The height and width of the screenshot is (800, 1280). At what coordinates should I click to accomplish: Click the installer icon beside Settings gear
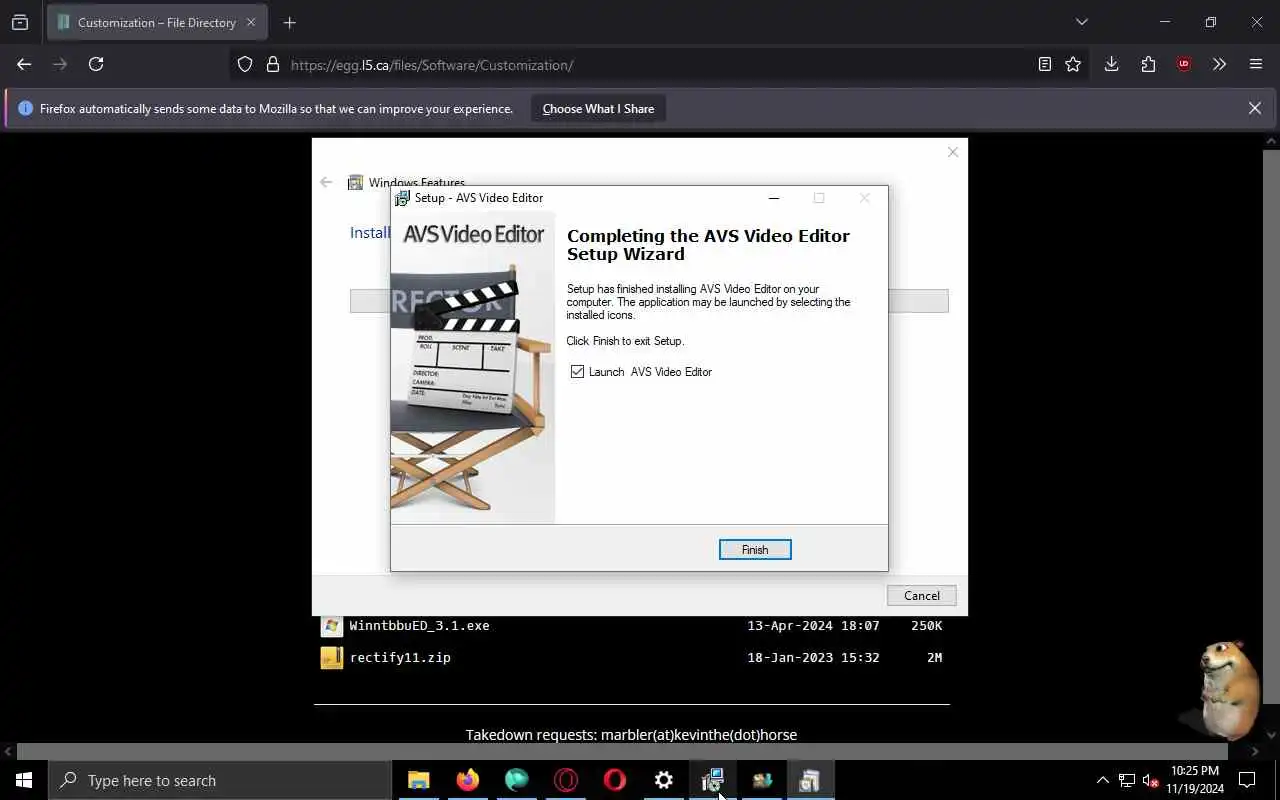[x=712, y=780]
